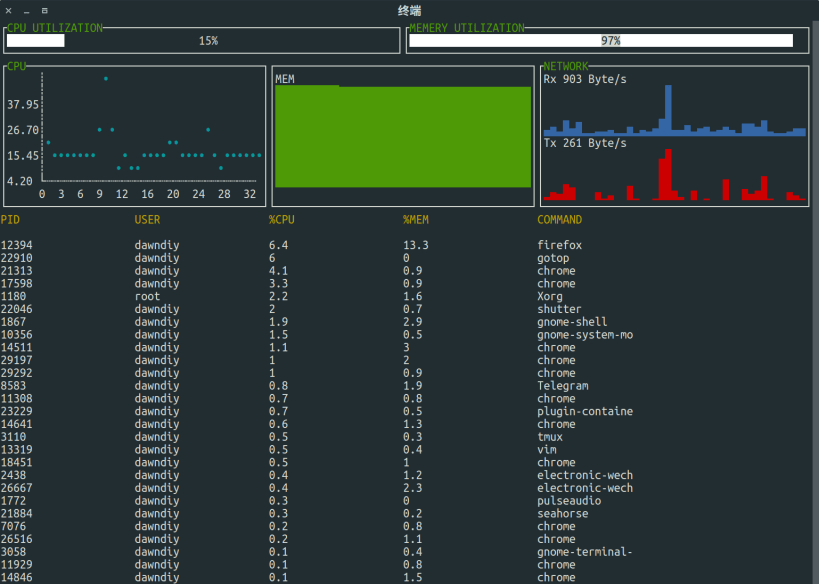The image size is (819, 584).
Task: Select the tmux process row
Action: click(x=300, y=437)
